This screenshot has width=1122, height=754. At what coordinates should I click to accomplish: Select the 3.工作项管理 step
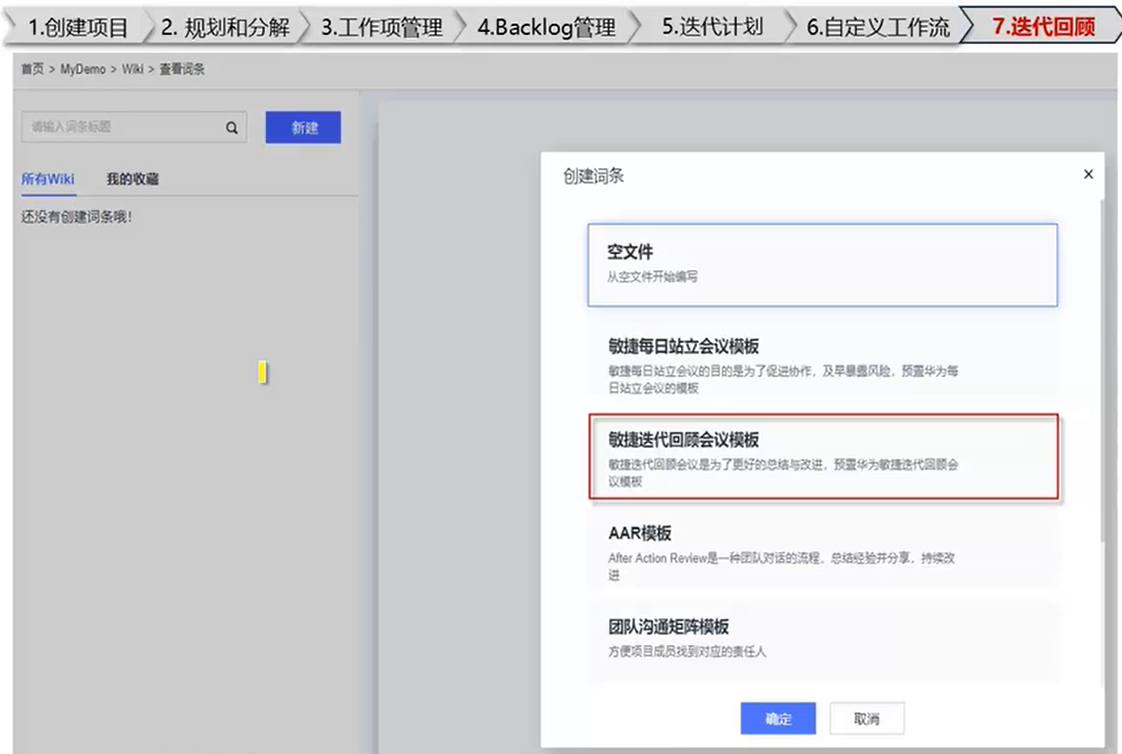click(x=382, y=27)
